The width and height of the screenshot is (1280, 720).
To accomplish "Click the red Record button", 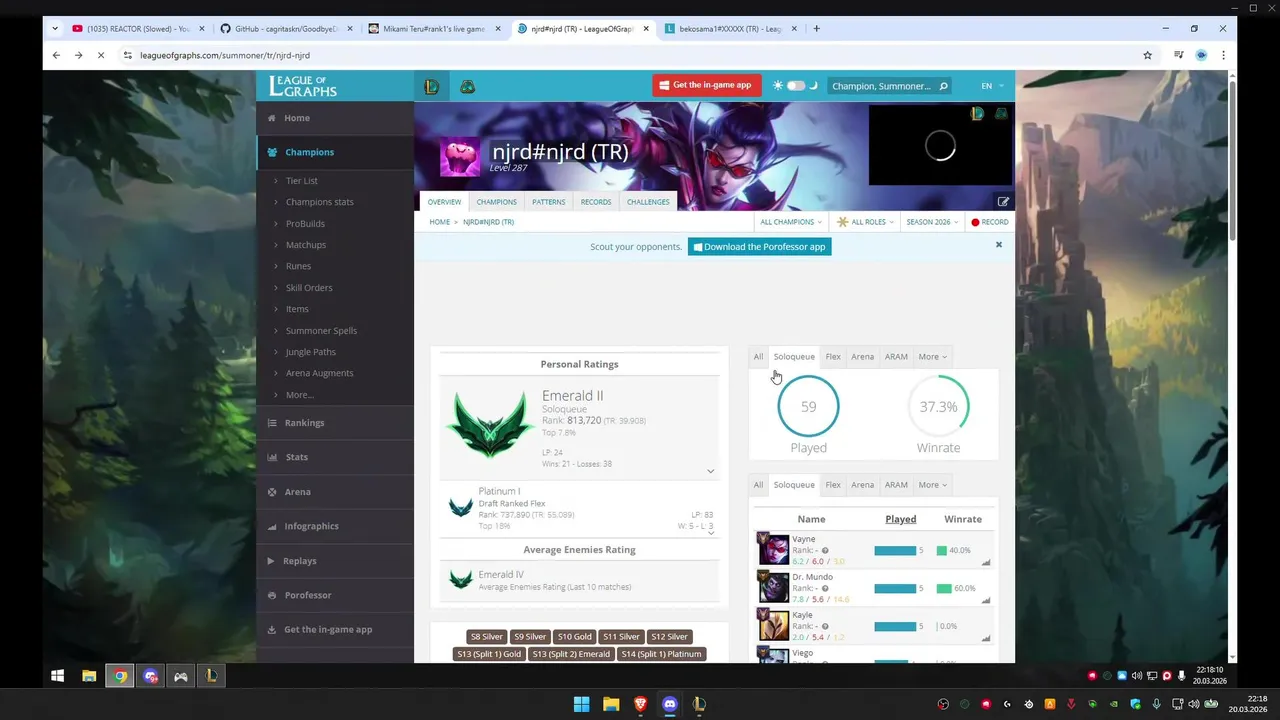I will [990, 222].
